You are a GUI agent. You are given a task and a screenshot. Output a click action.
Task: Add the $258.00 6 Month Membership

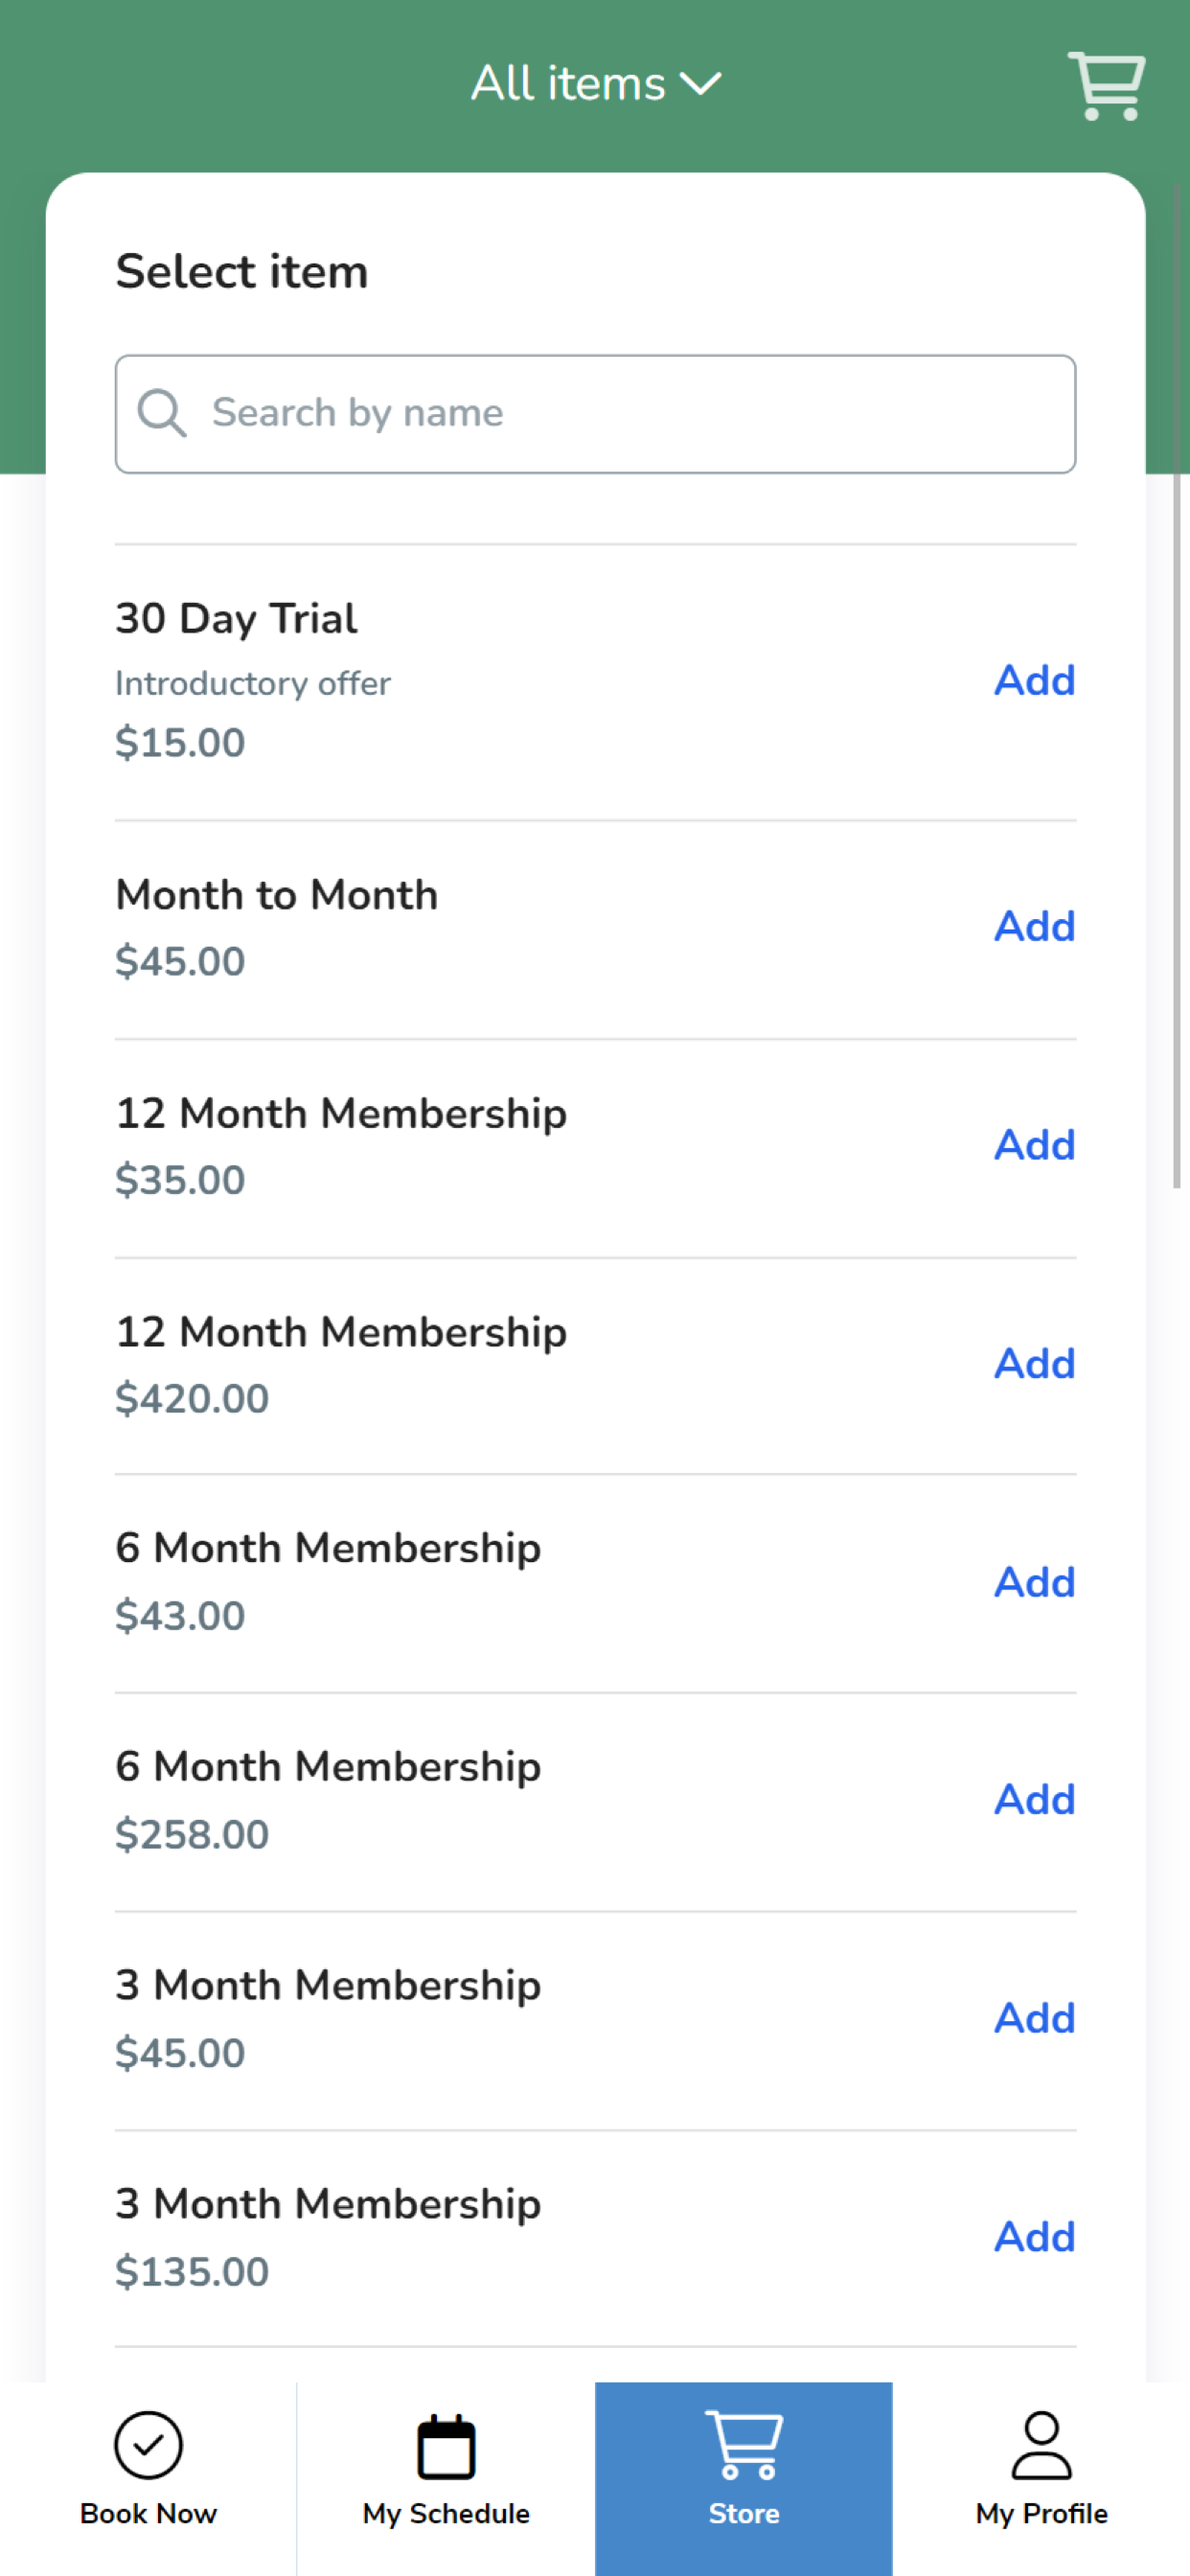pyautogui.click(x=1034, y=1799)
